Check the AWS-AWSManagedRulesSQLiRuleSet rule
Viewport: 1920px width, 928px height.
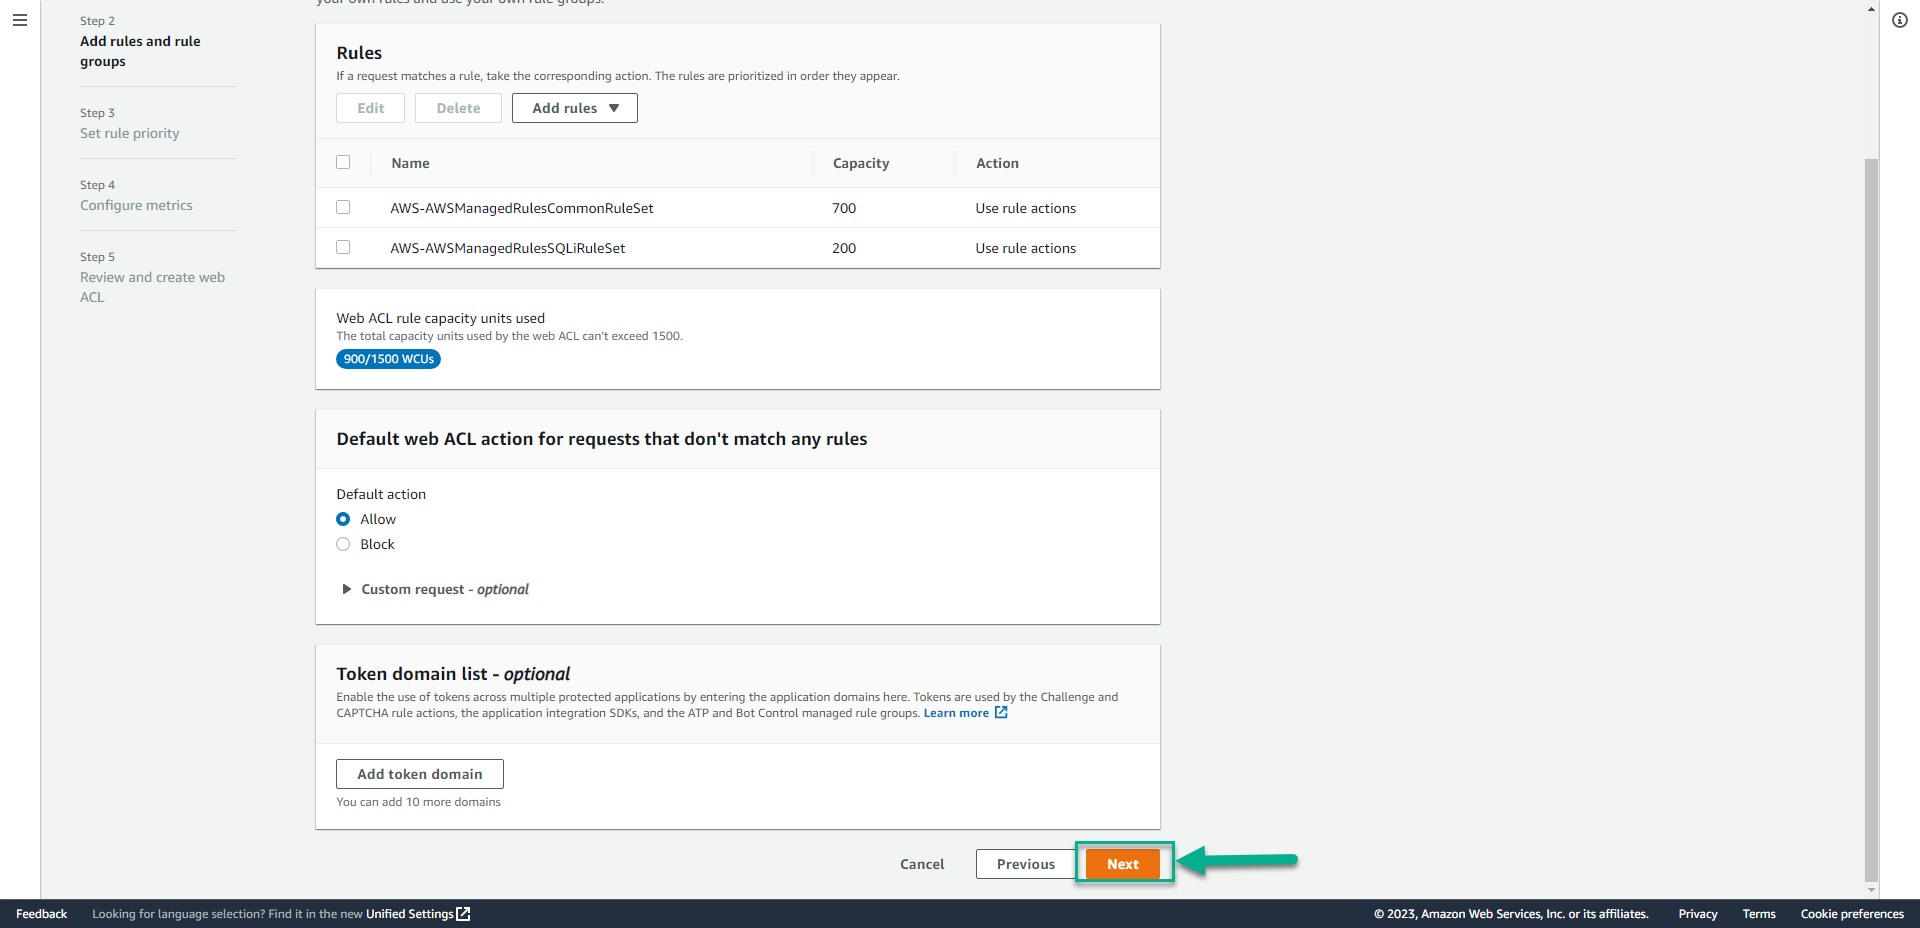point(343,247)
